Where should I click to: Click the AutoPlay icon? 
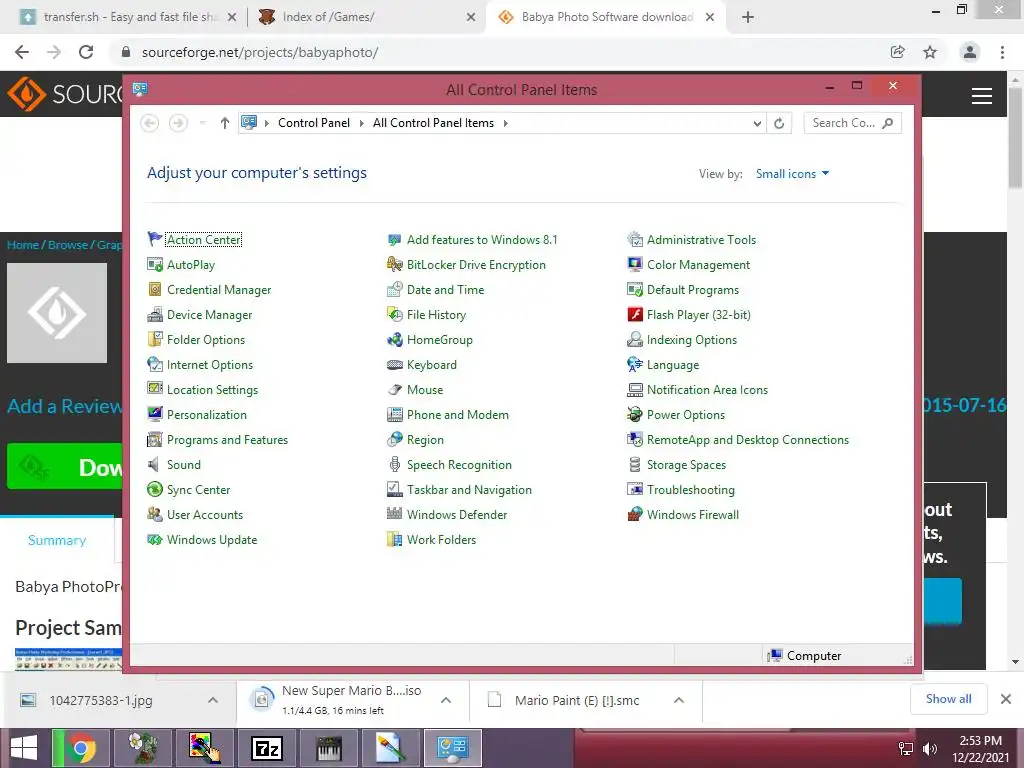tap(154, 264)
